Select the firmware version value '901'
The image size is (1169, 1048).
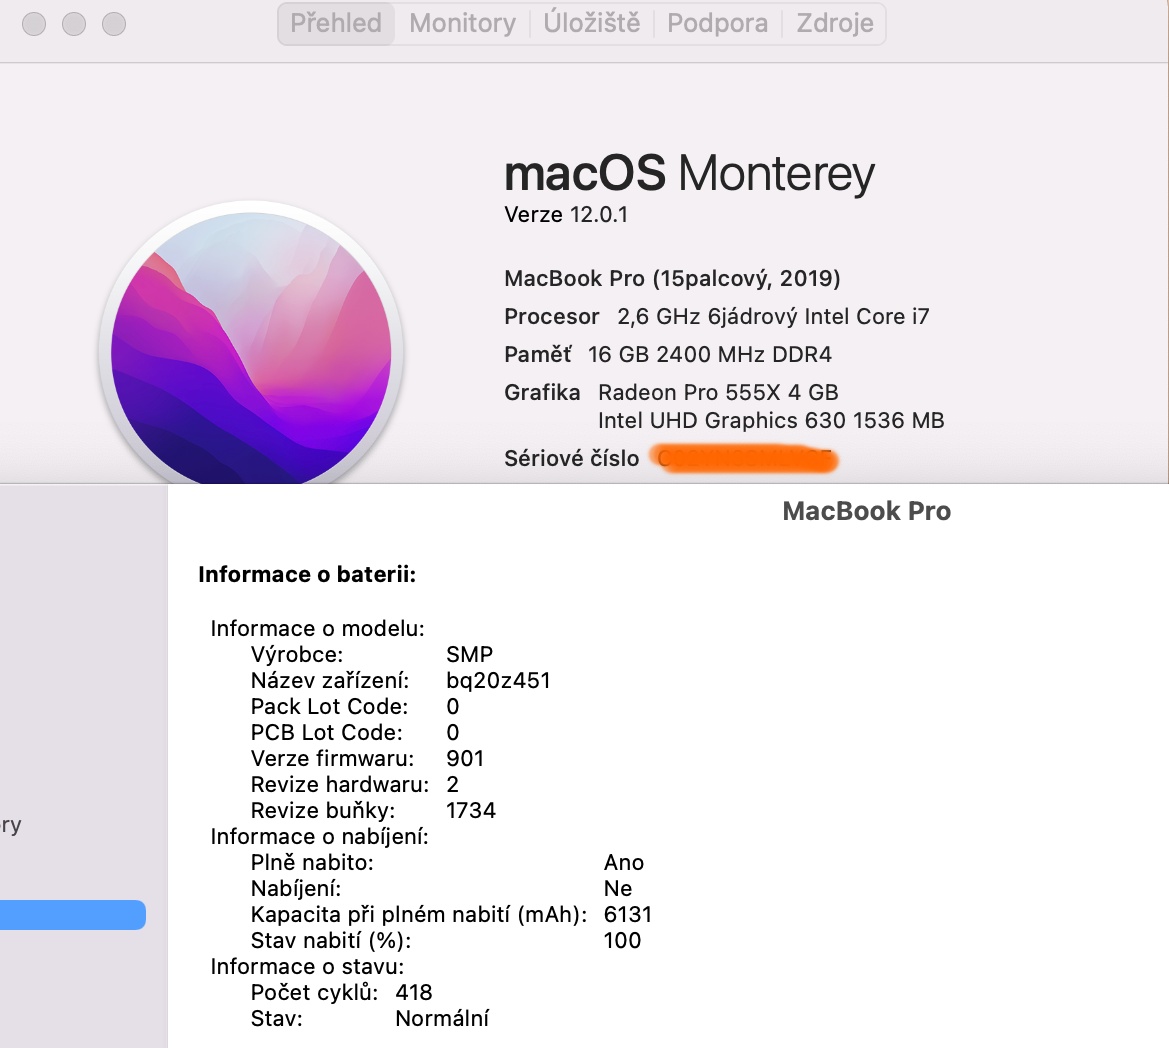(464, 759)
